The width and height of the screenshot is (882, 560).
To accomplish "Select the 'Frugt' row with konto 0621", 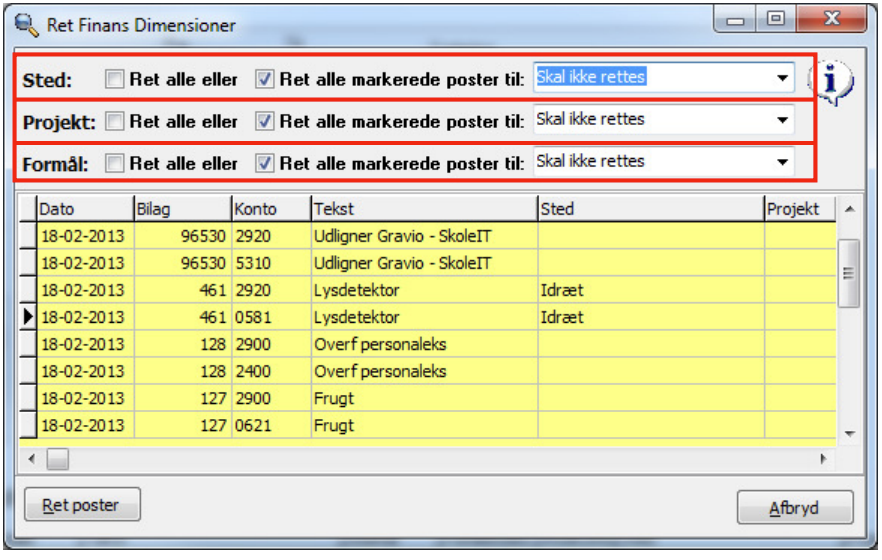I will click(x=400, y=425).
